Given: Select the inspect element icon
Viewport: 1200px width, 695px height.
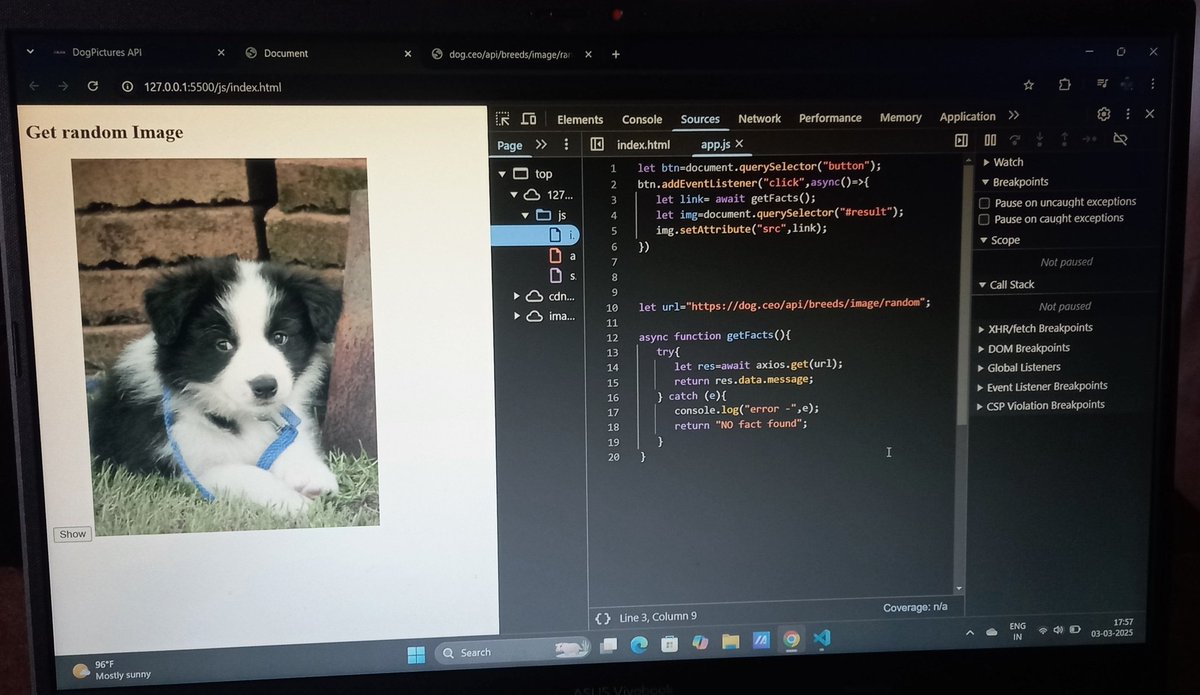Looking at the screenshot, I should [503, 118].
